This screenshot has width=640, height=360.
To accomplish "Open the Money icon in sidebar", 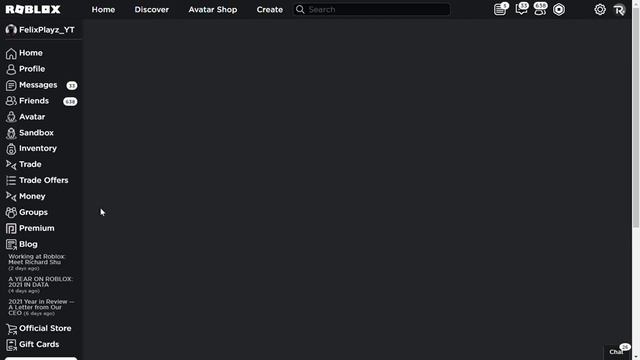I will click(11, 196).
